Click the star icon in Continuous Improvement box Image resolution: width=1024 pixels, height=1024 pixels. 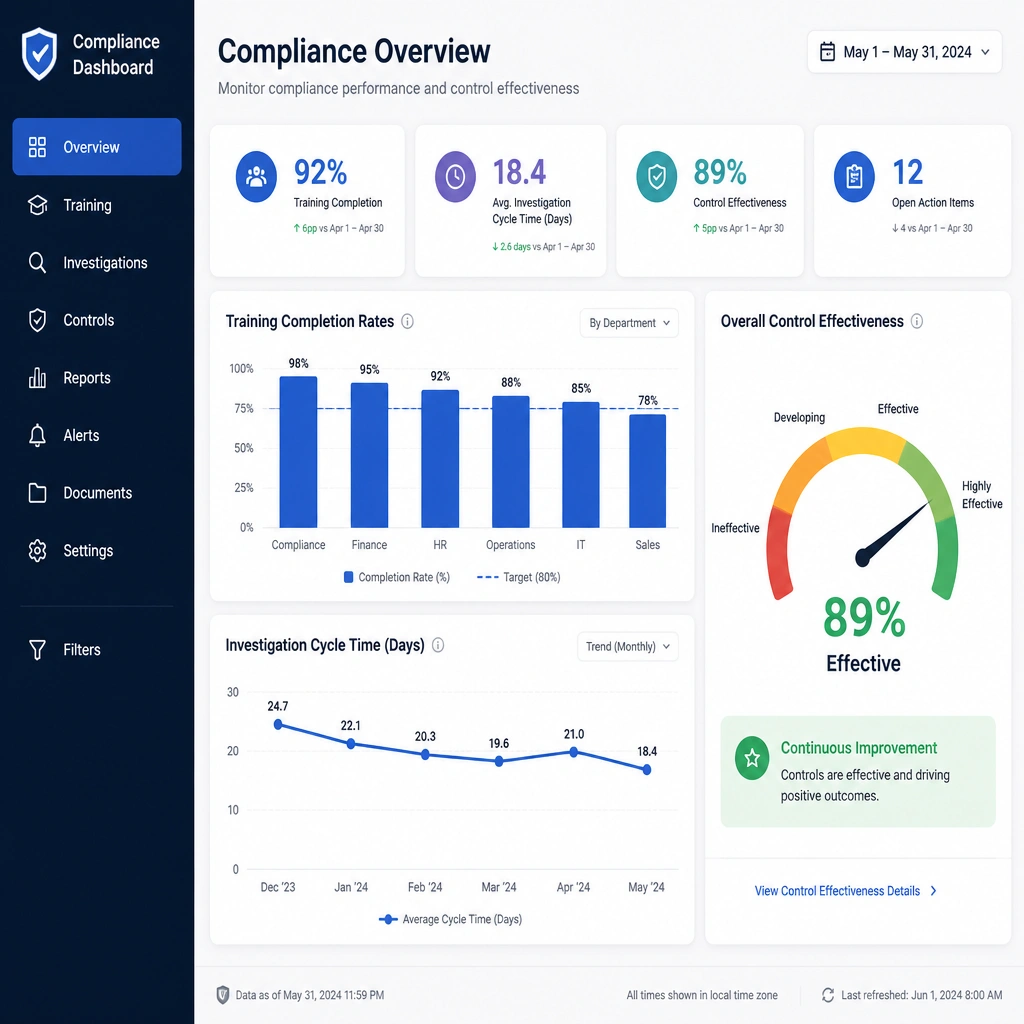pyautogui.click(x=752, y=758)
